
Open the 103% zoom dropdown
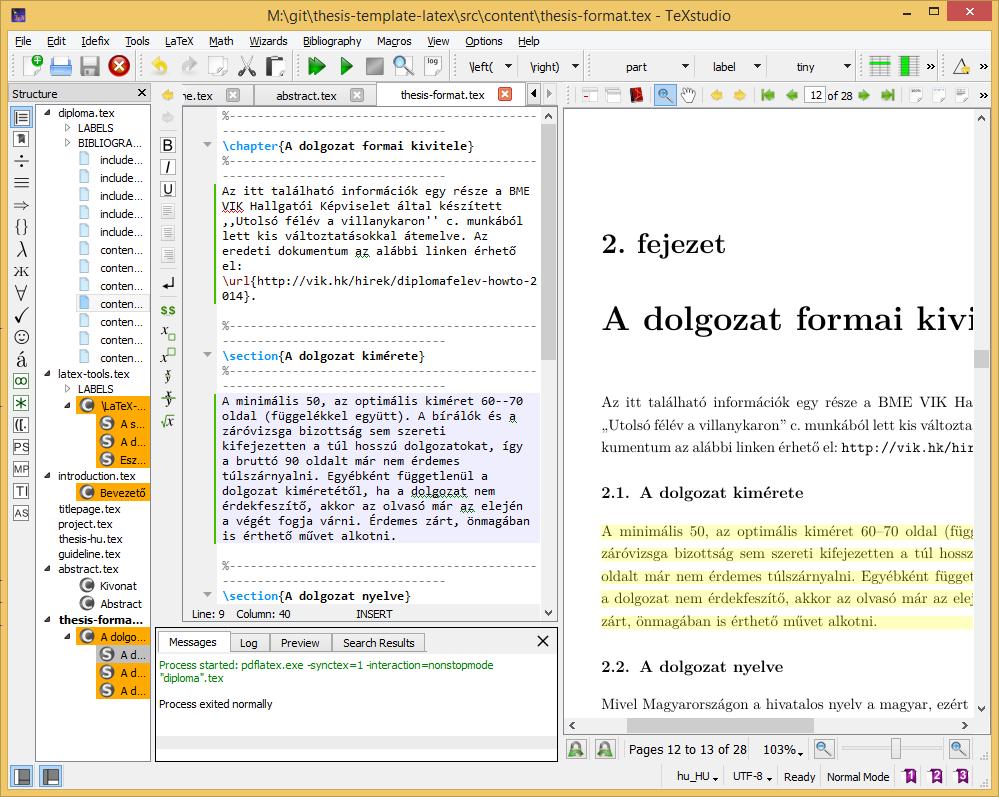click(x=783, y=749)
